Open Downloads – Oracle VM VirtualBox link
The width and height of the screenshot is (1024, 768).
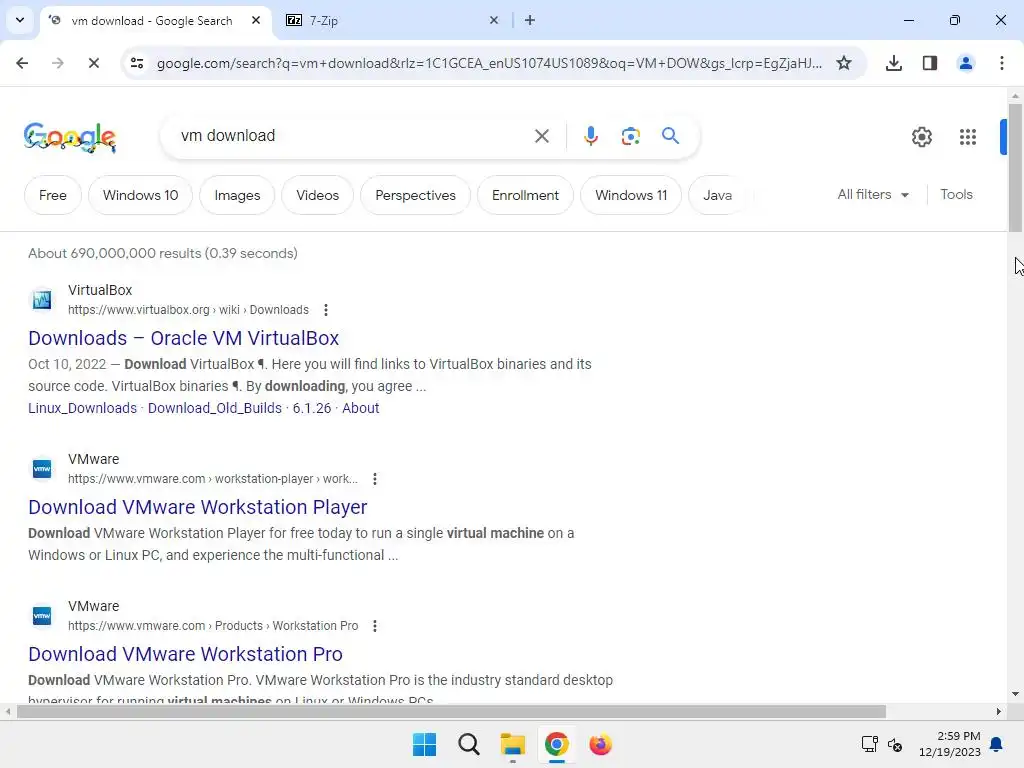[184, 338]
